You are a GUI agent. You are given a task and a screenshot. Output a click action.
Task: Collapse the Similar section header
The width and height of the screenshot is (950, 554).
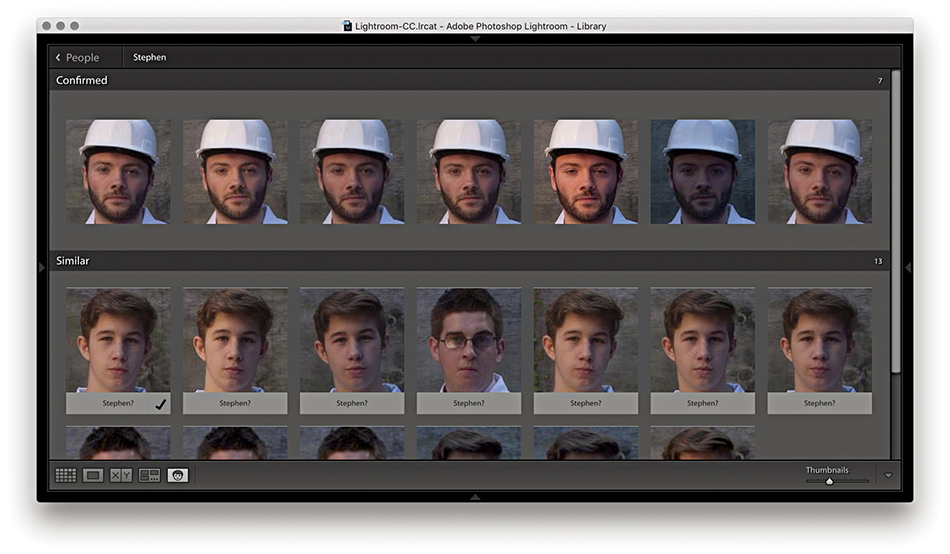[x=73, y=261]
